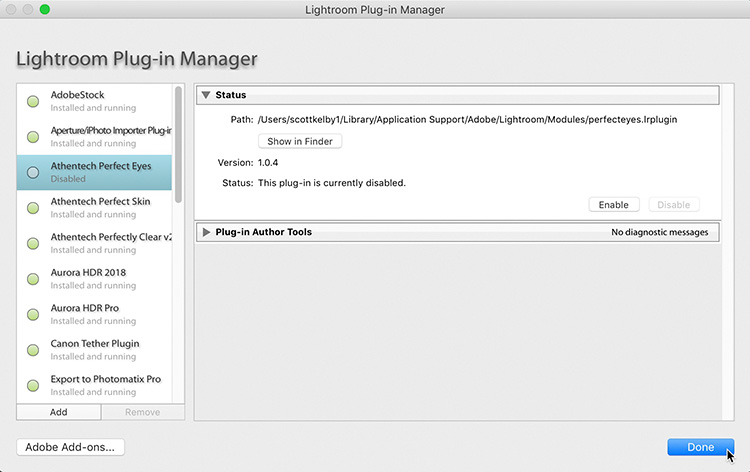Image resolution: width=750 pixels, height=472 pixels.
Task: Click status dot for Athentech Perfectly Clear
Action: (33, 243)
